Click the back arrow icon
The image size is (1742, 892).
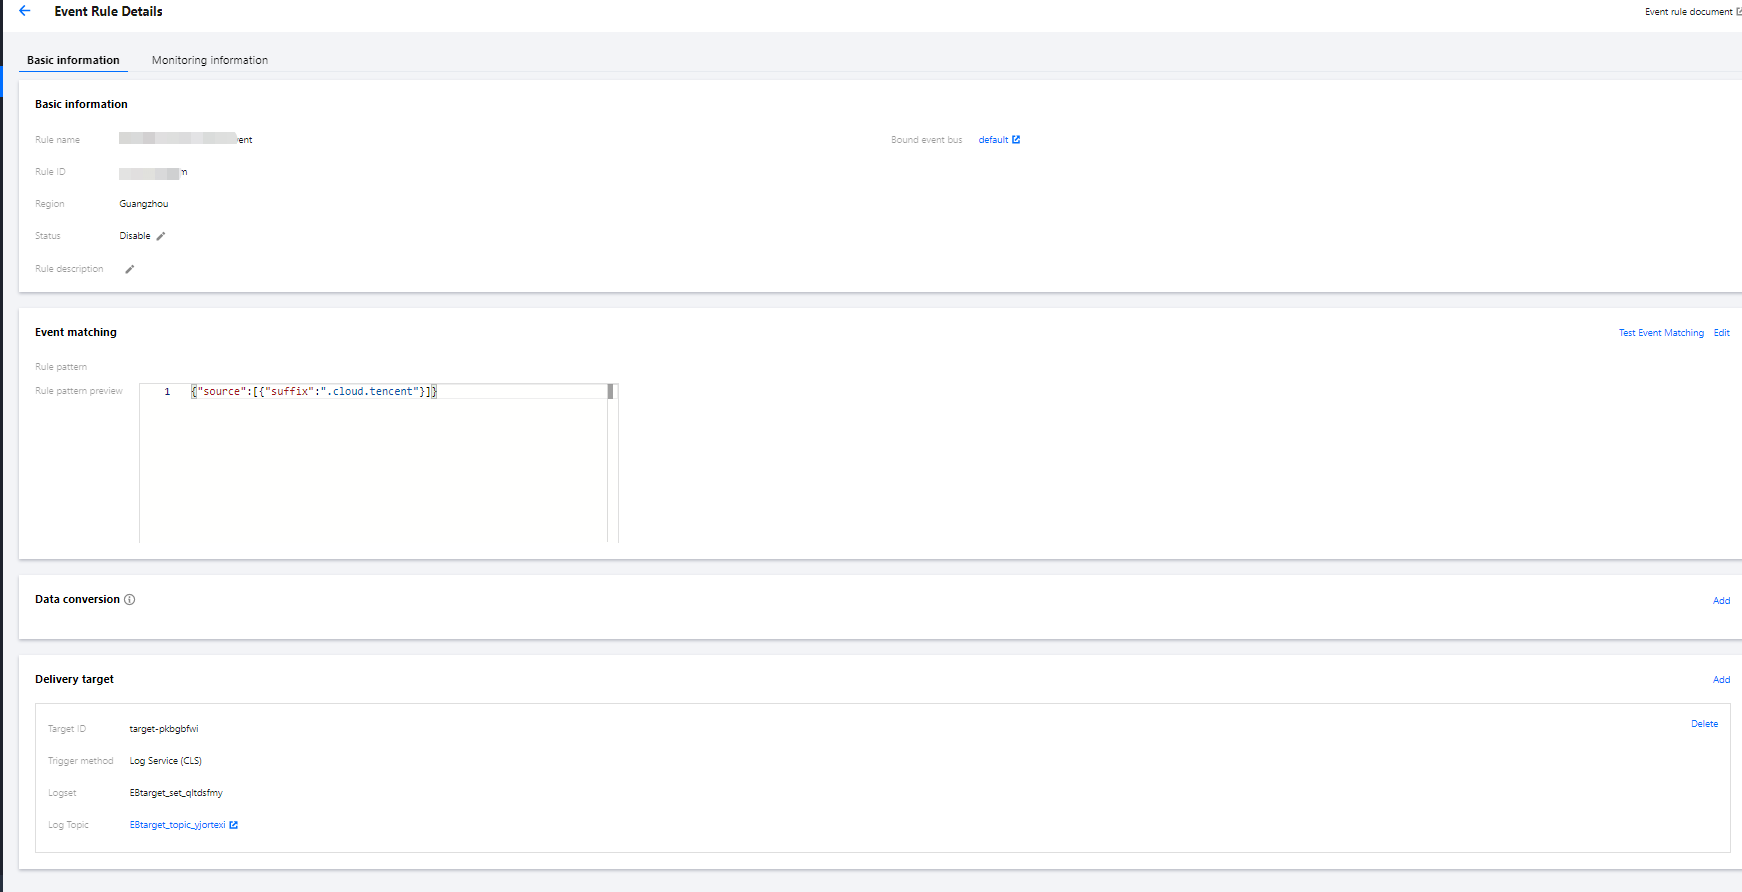pos(25,11)
